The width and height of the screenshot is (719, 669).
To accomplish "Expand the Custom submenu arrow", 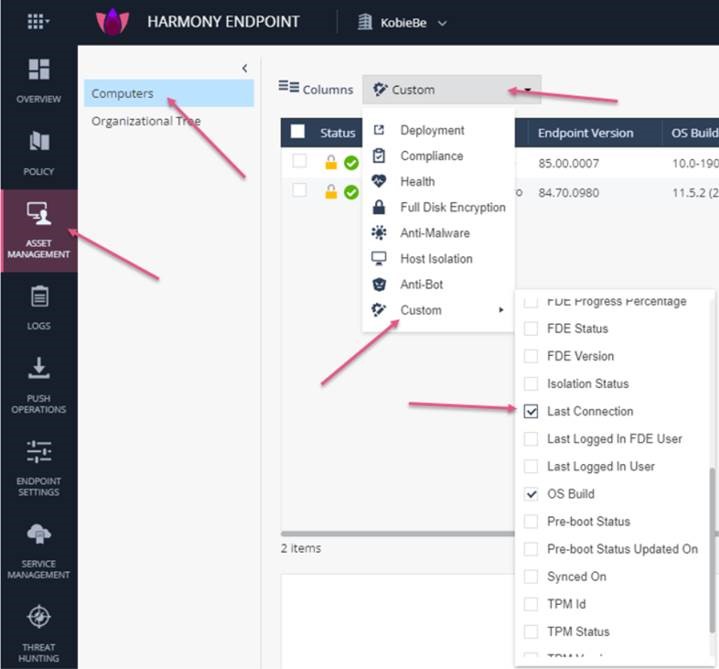I will (501, 310).
